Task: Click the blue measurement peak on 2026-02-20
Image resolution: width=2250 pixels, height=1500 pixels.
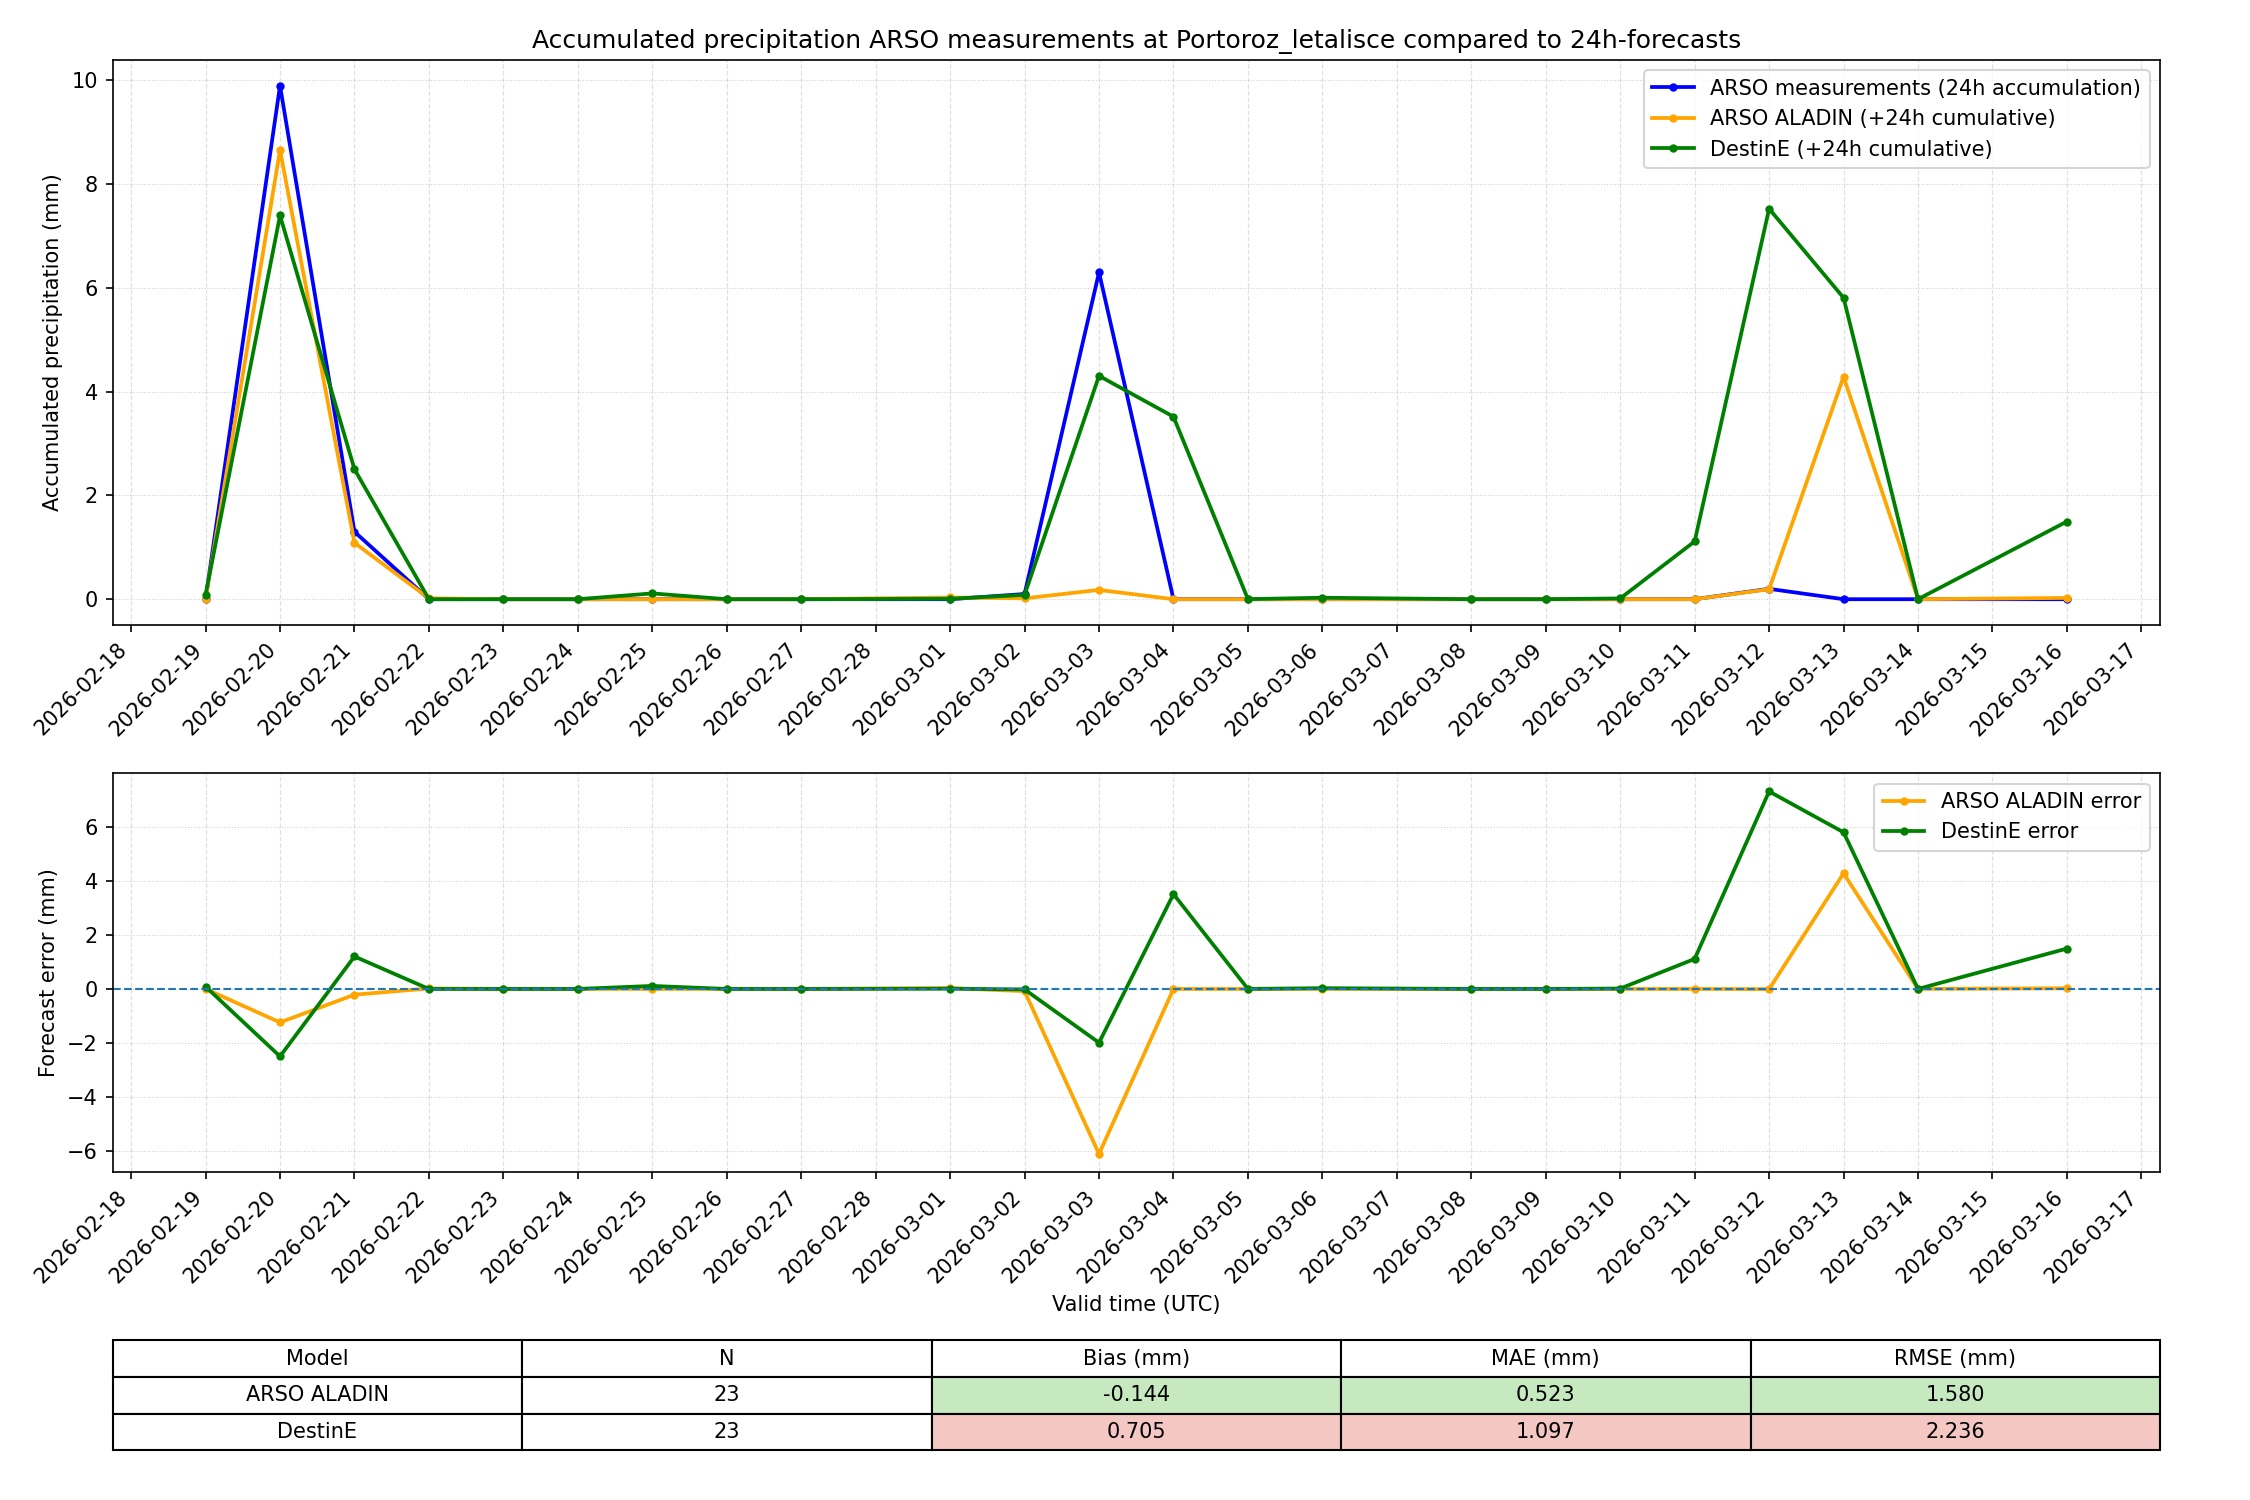Action: (280, 87)
